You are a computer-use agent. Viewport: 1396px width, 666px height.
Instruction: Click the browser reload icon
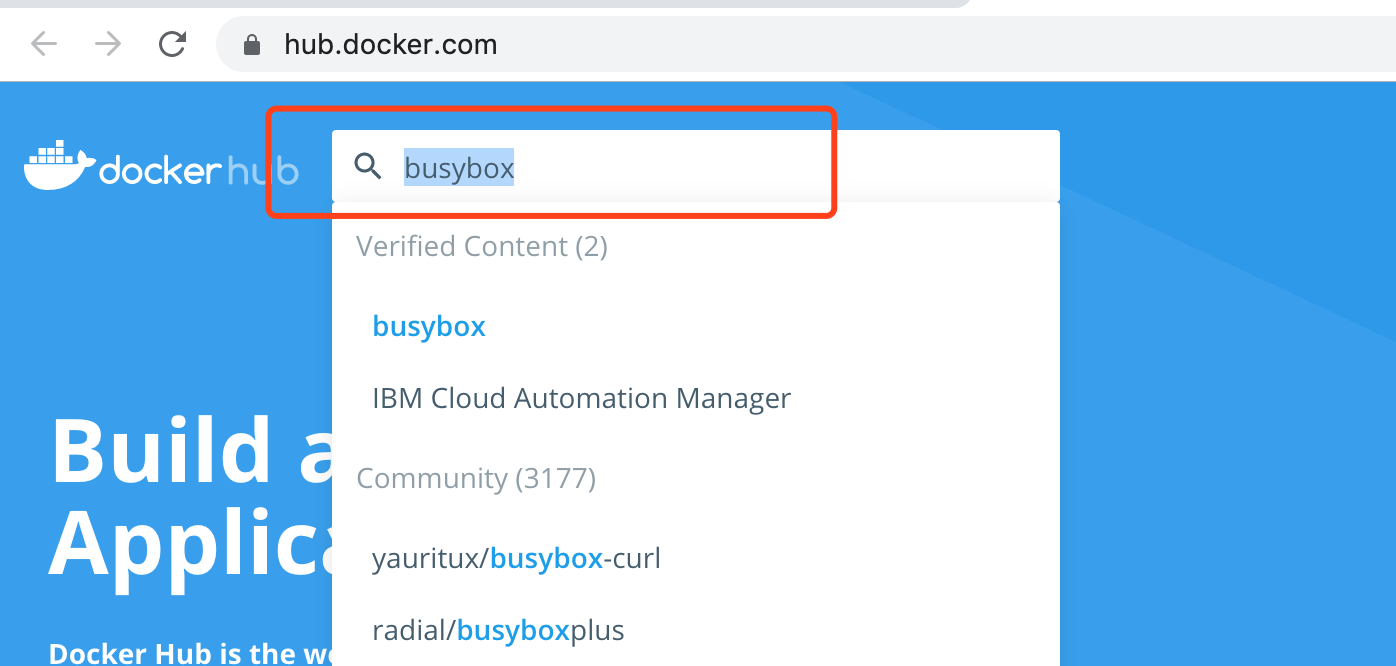(171, 44)
